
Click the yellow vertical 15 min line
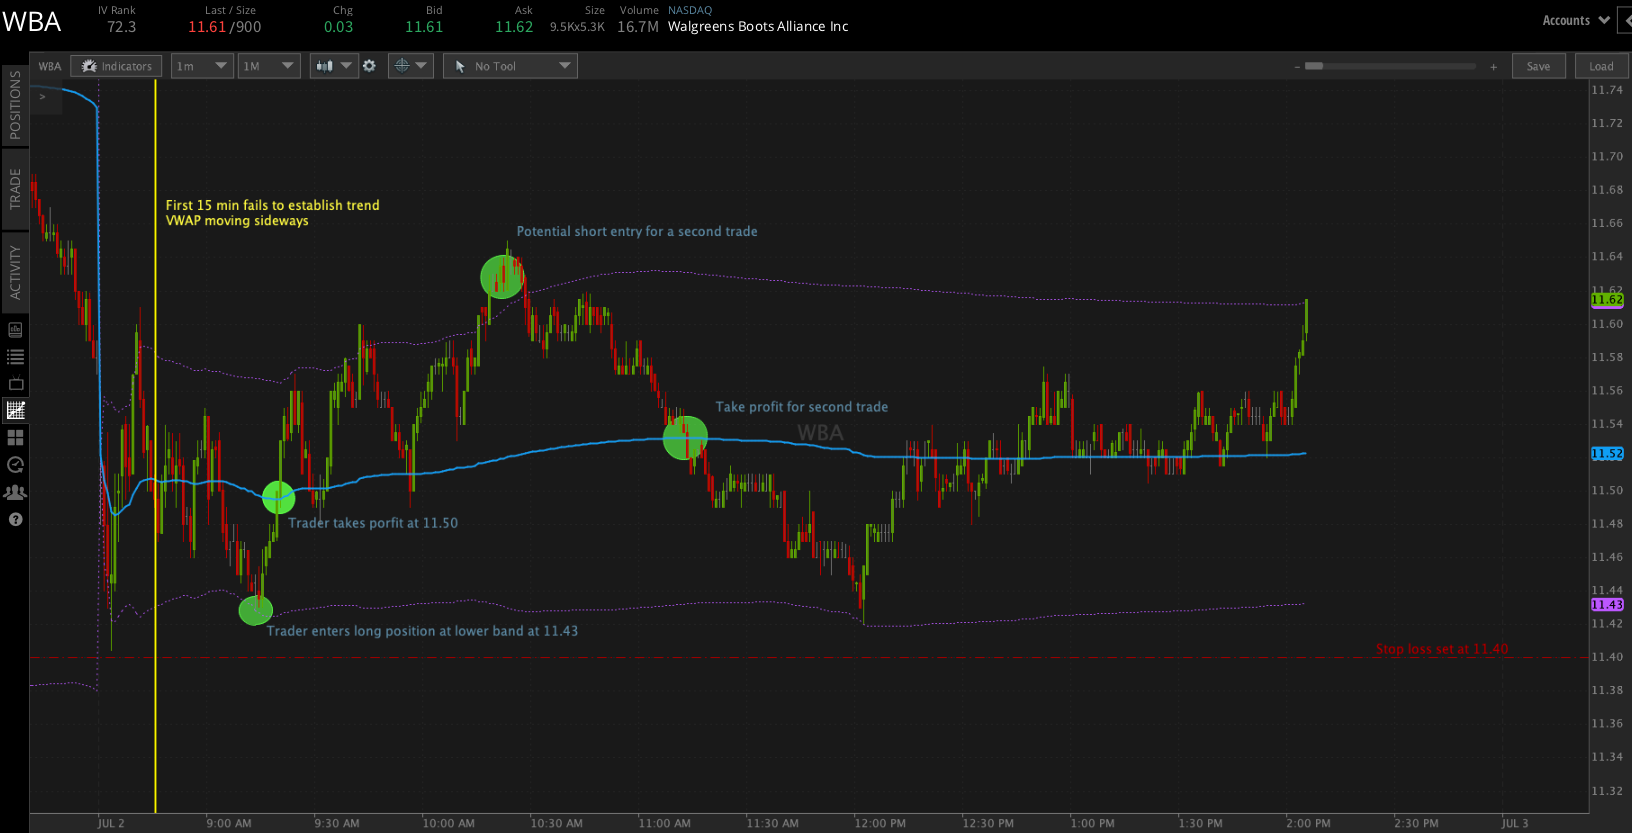click(155, 446)
